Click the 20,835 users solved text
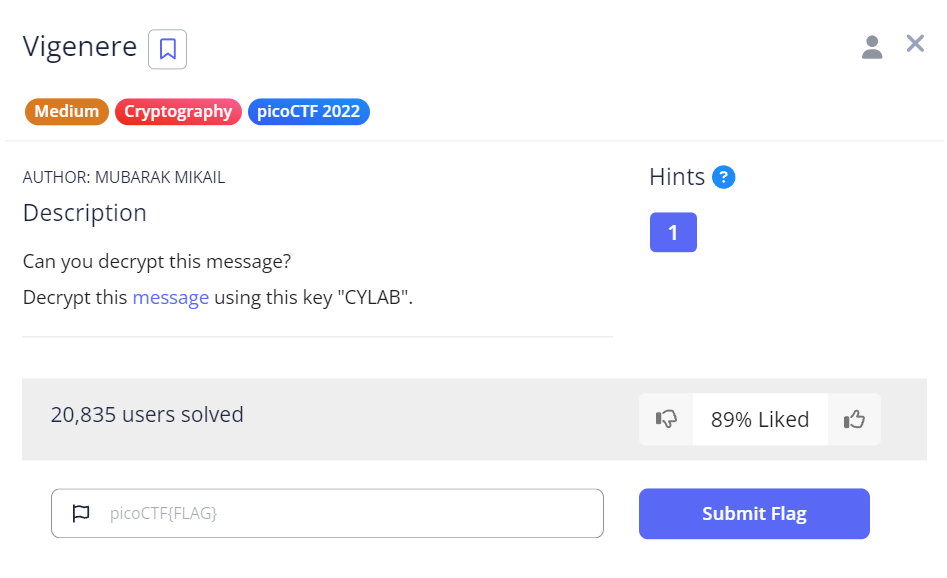Image resolution: width=947 pixels, height=578 pixels. (x=147, y=414)
